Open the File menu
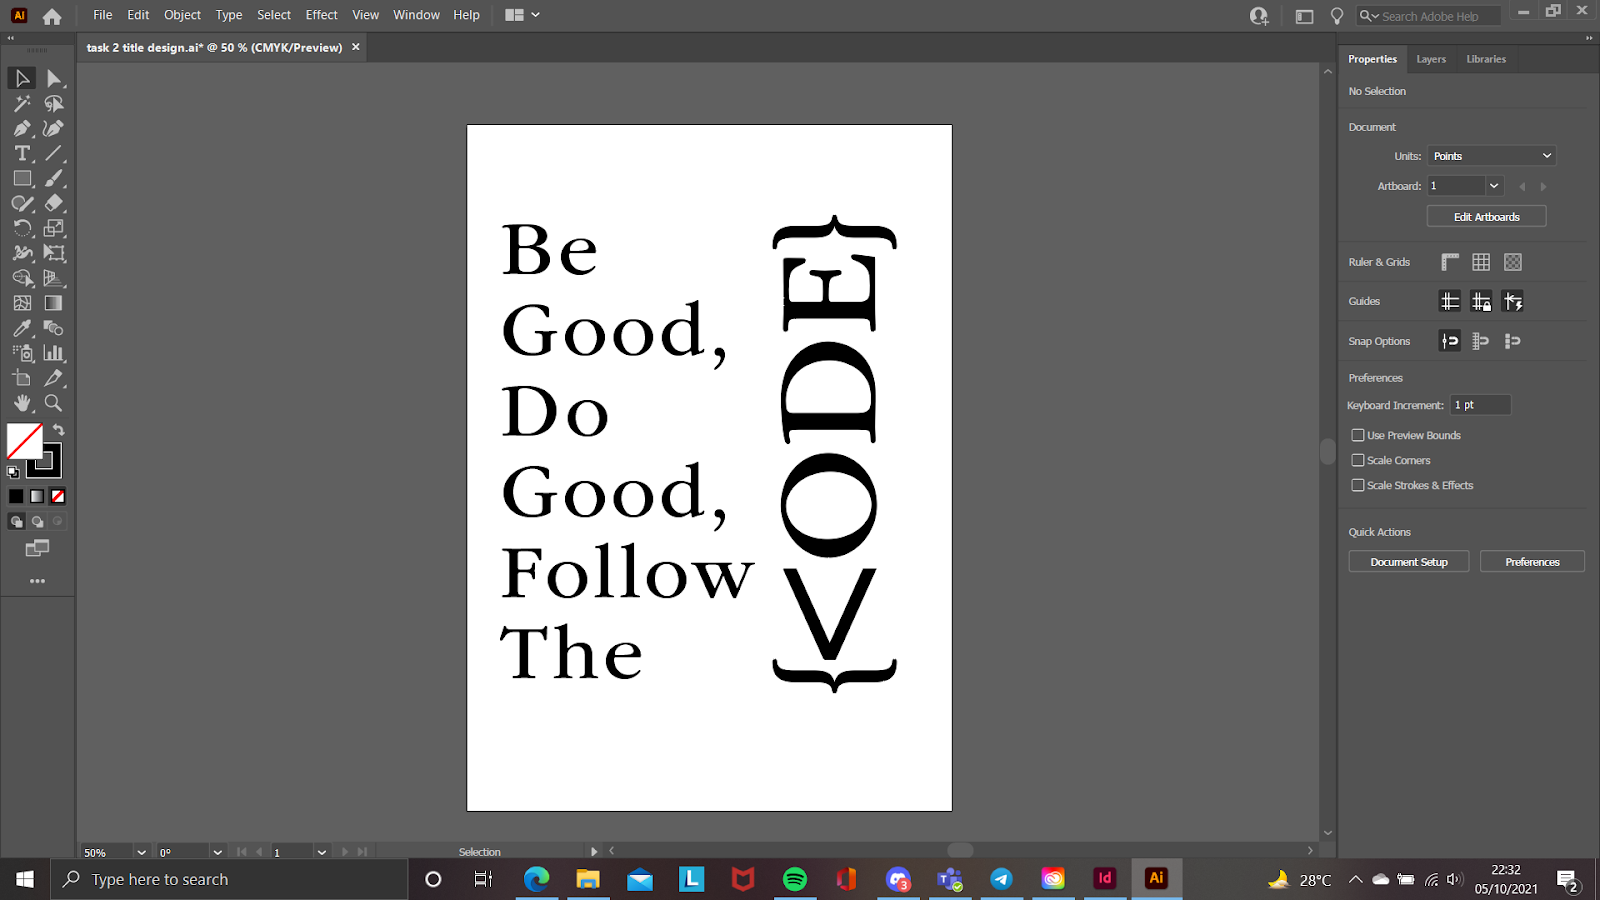 click(103, 15)
